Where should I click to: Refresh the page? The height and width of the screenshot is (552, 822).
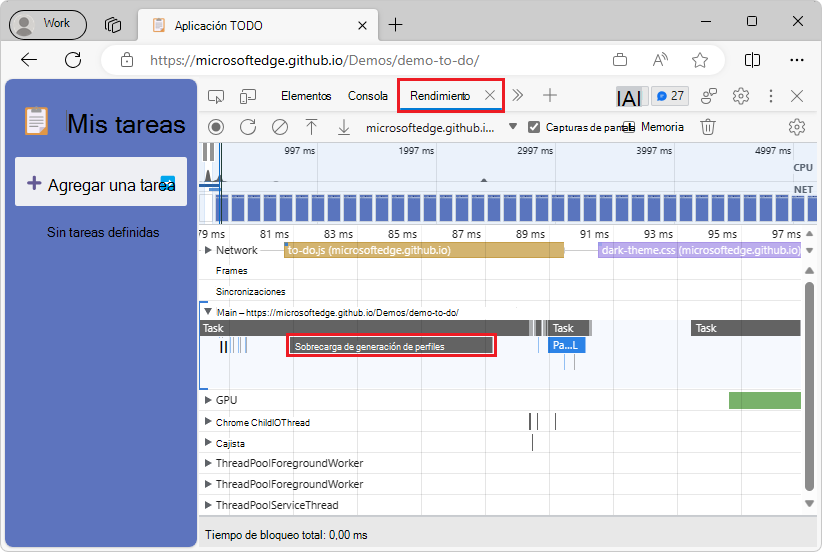point(73,60)
